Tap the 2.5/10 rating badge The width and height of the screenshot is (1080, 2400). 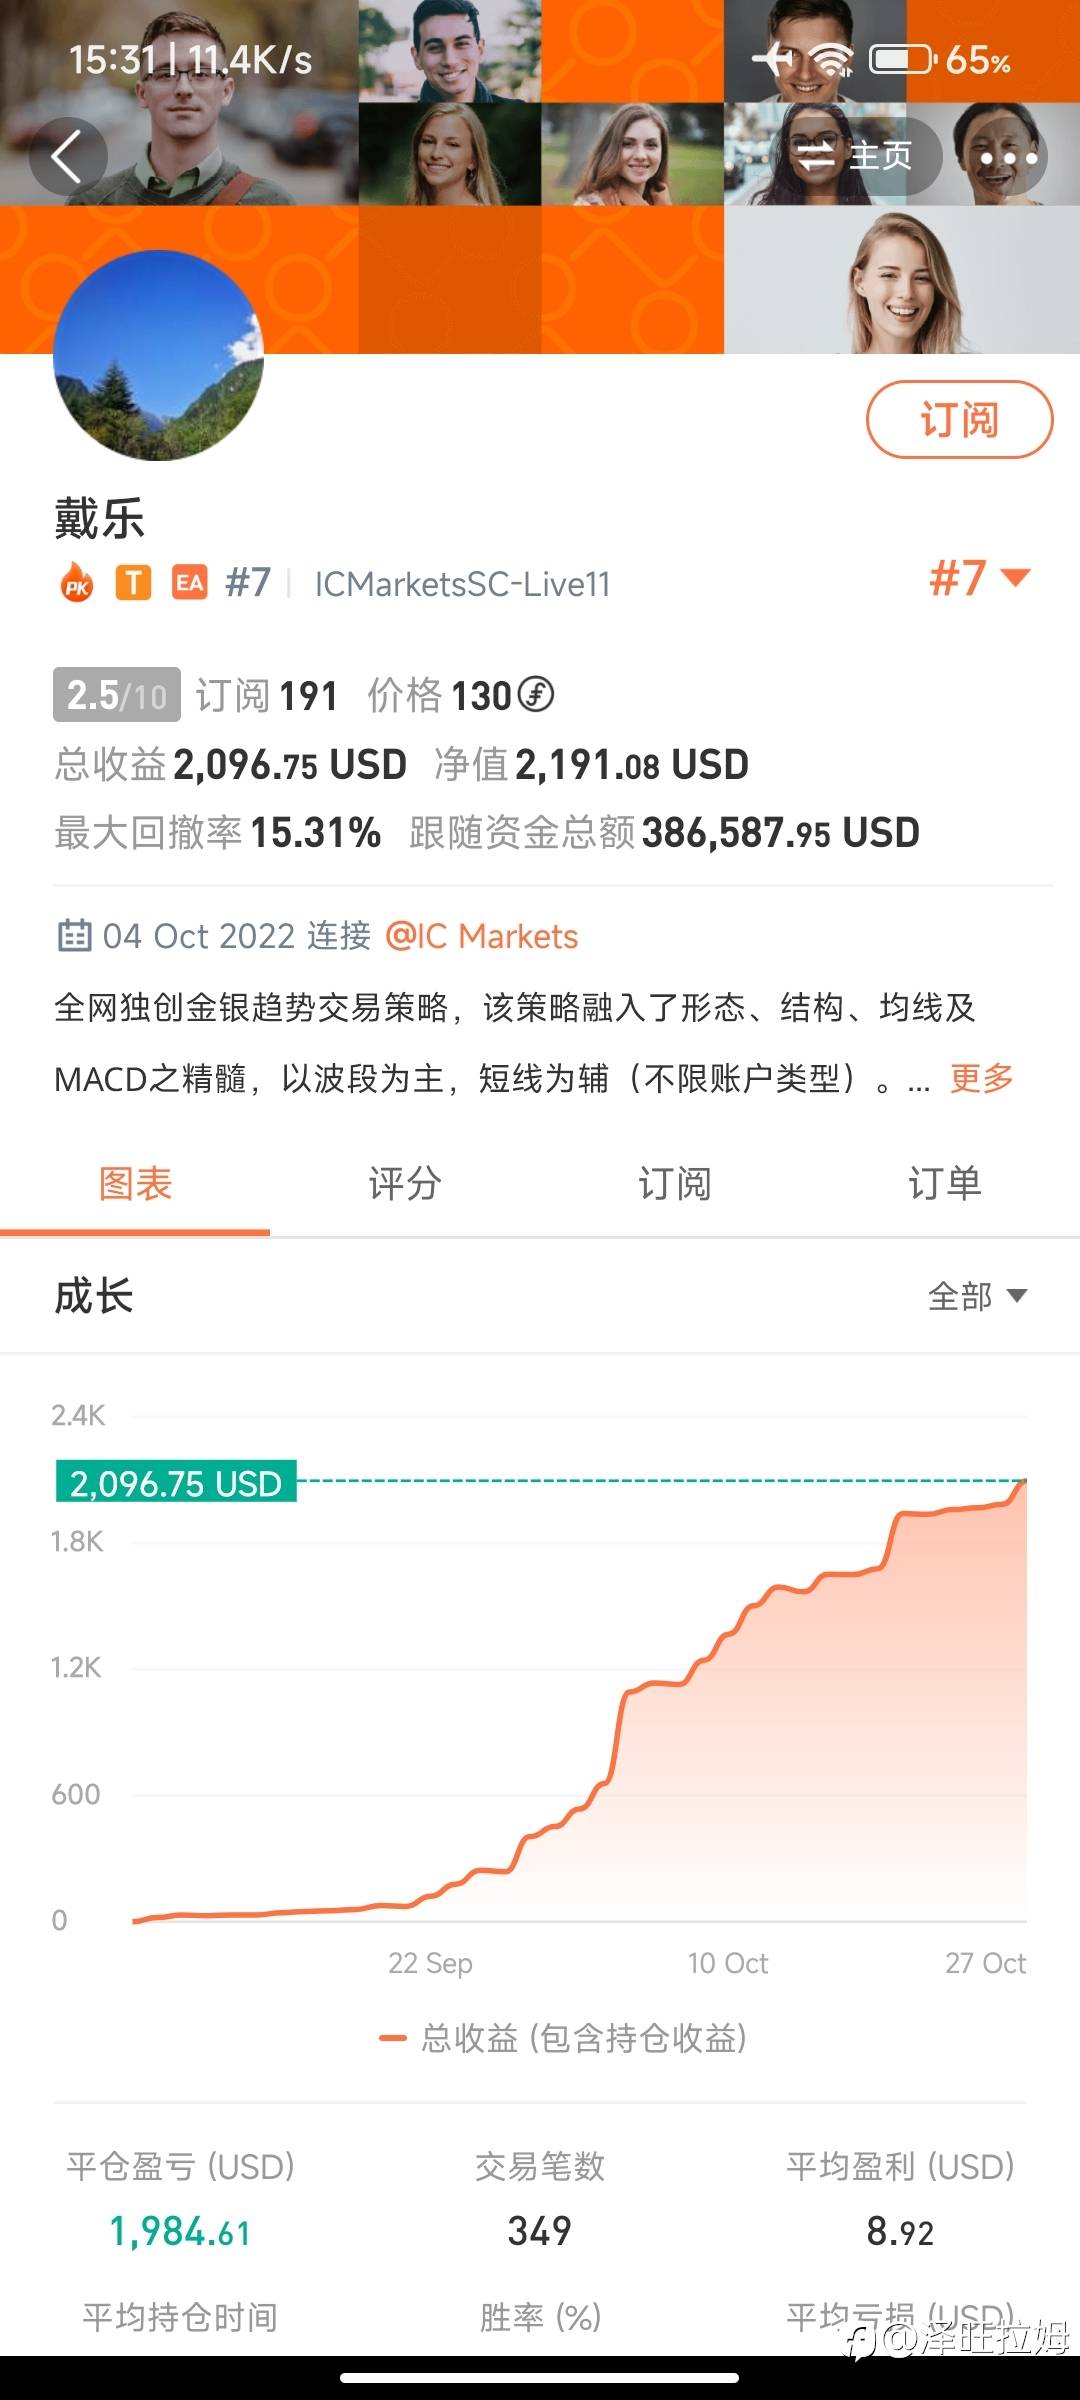tap(116, 695)
